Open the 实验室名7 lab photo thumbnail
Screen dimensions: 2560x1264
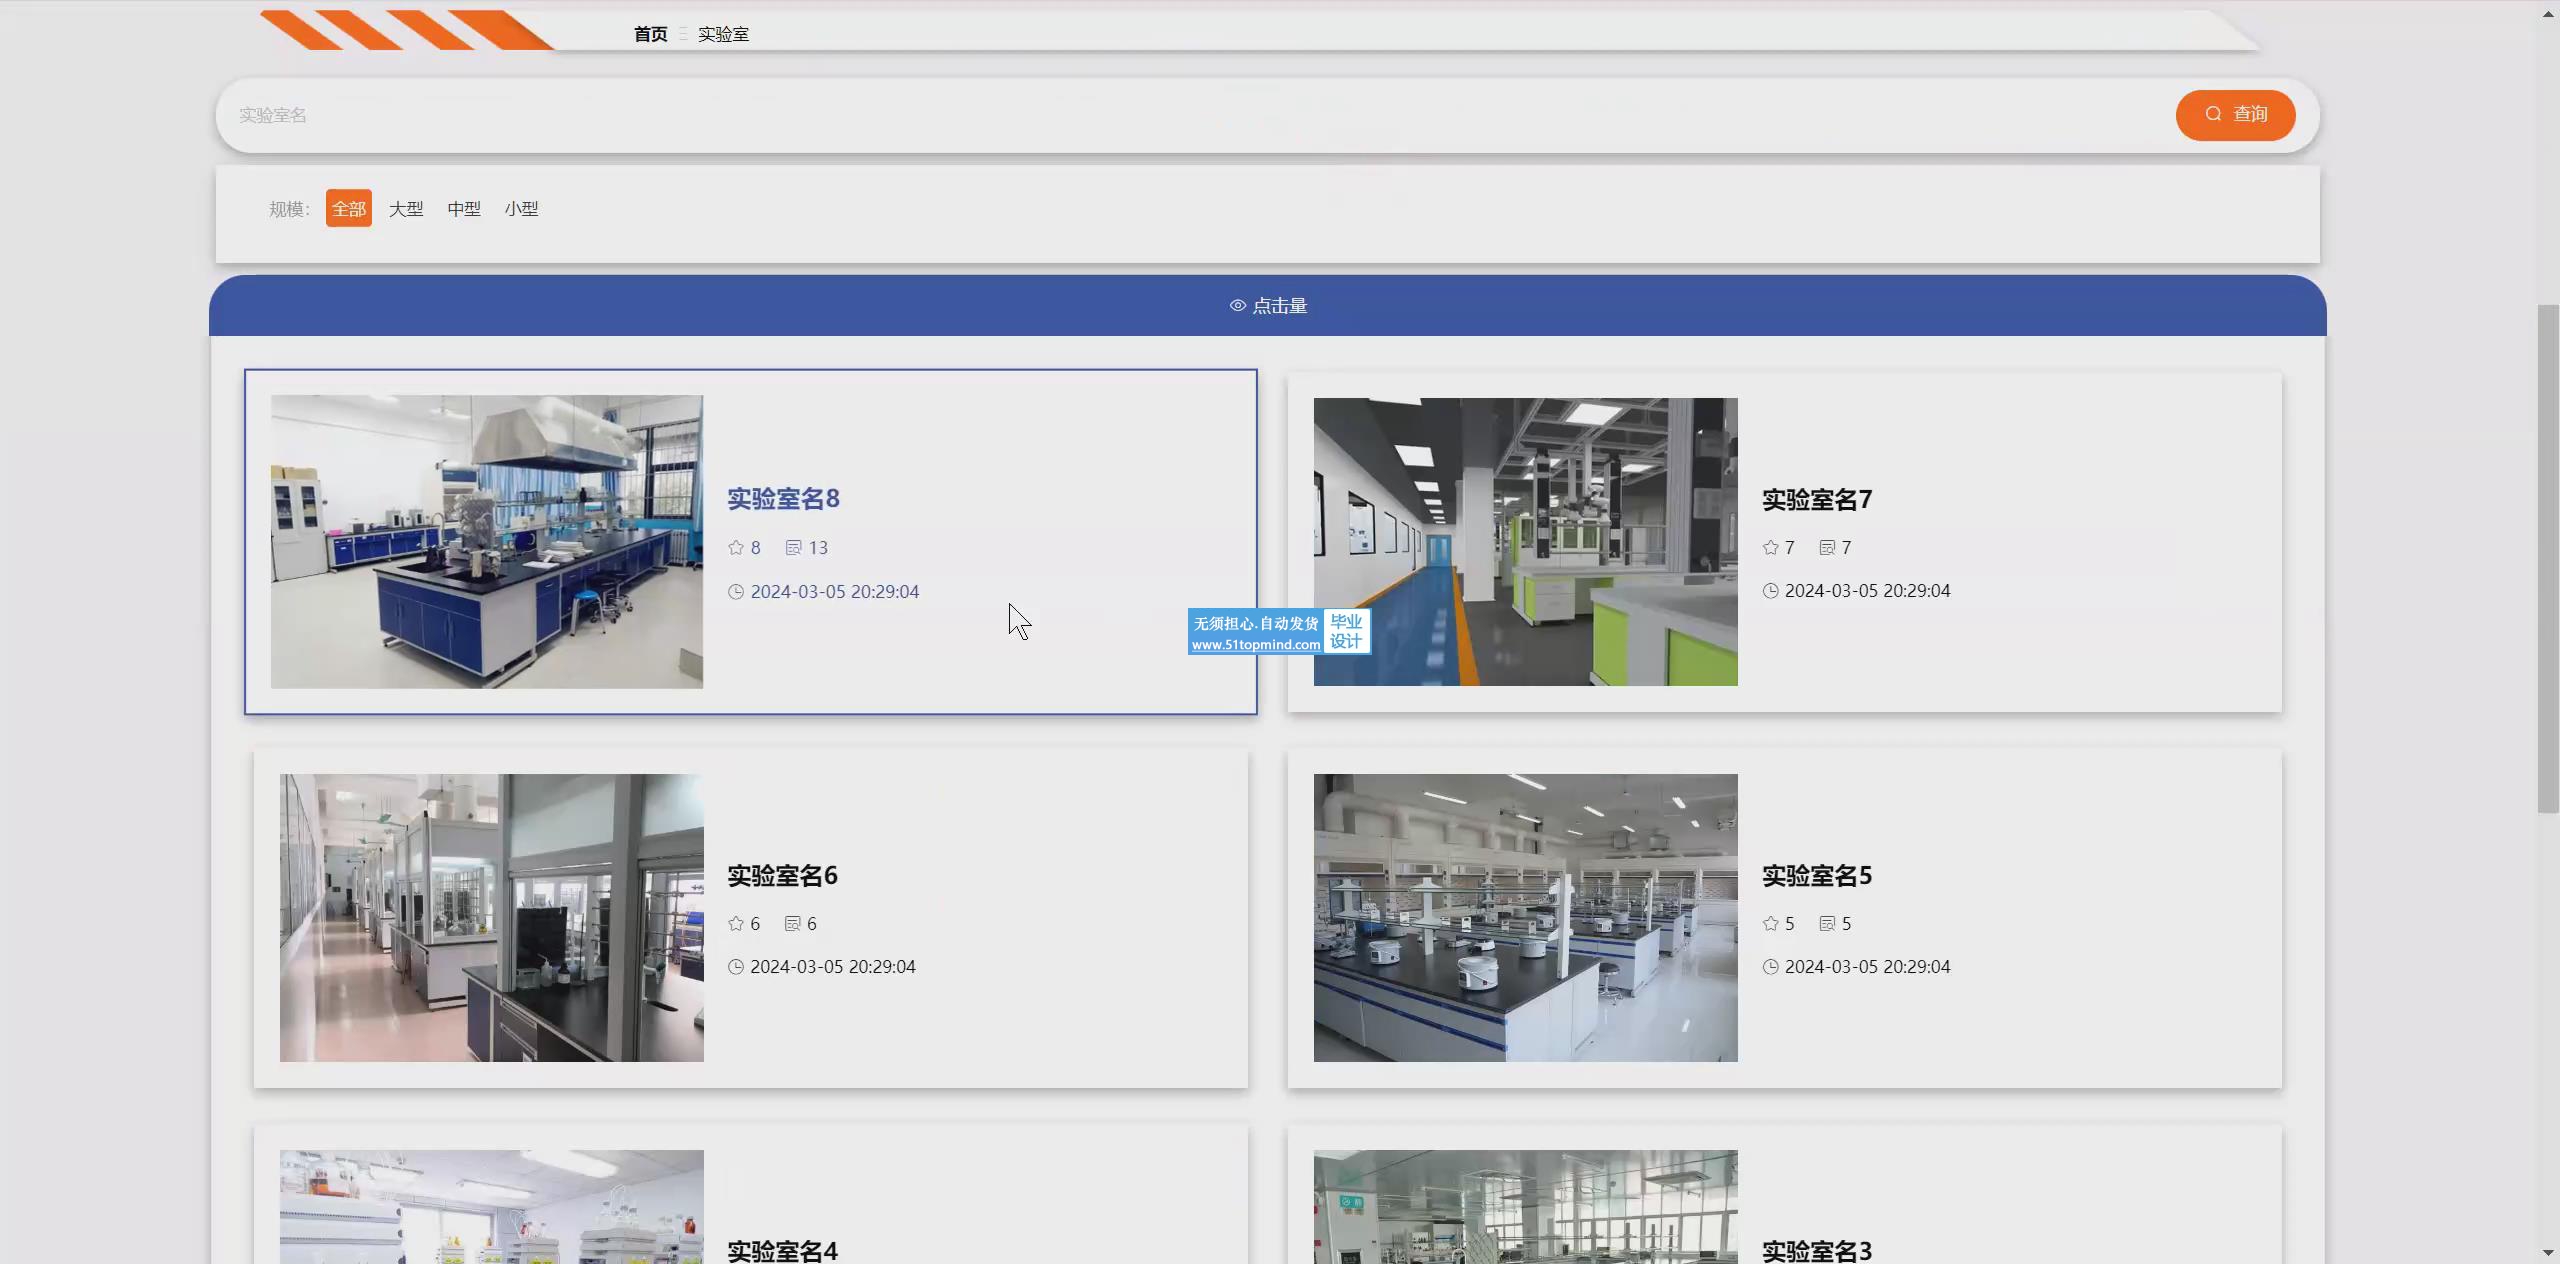click(1526, 542)
